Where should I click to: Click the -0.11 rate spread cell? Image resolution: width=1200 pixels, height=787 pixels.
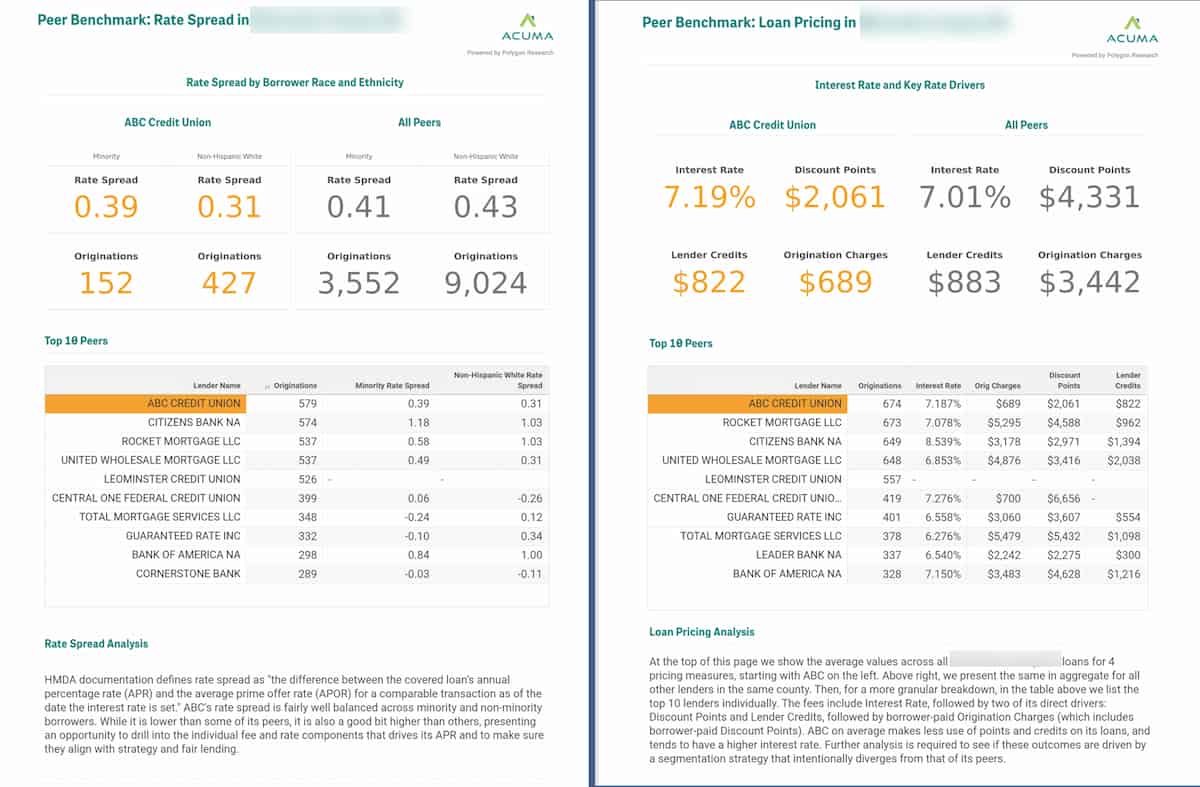point(530,574)
